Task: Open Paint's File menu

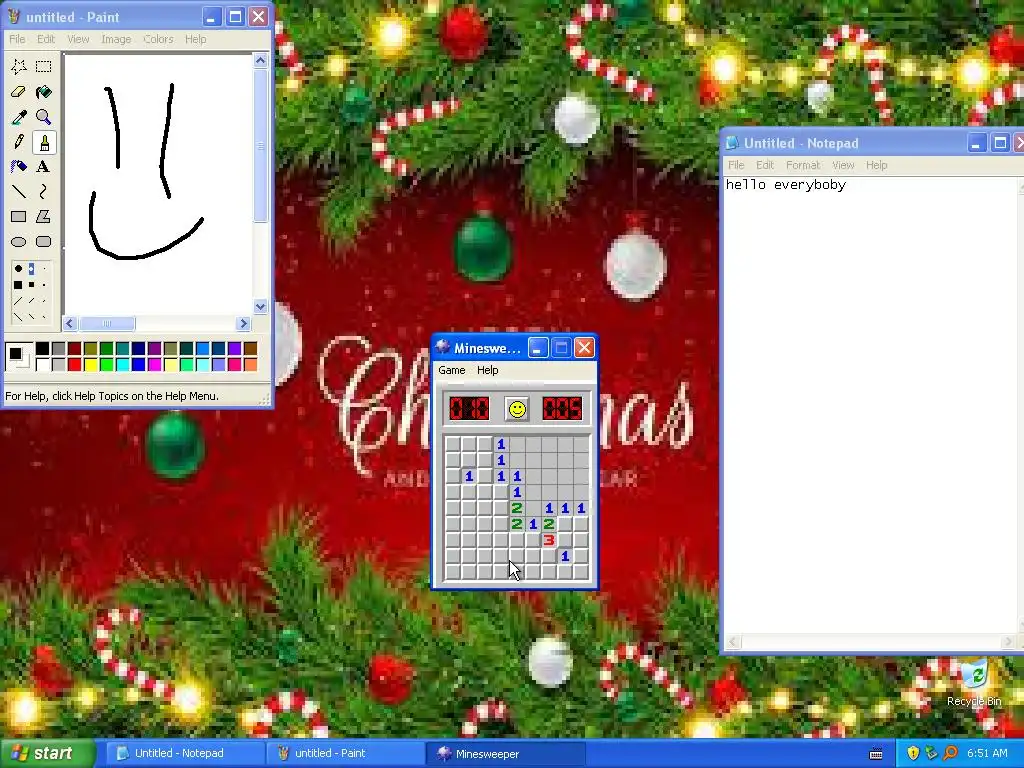Action: (17, 39)
